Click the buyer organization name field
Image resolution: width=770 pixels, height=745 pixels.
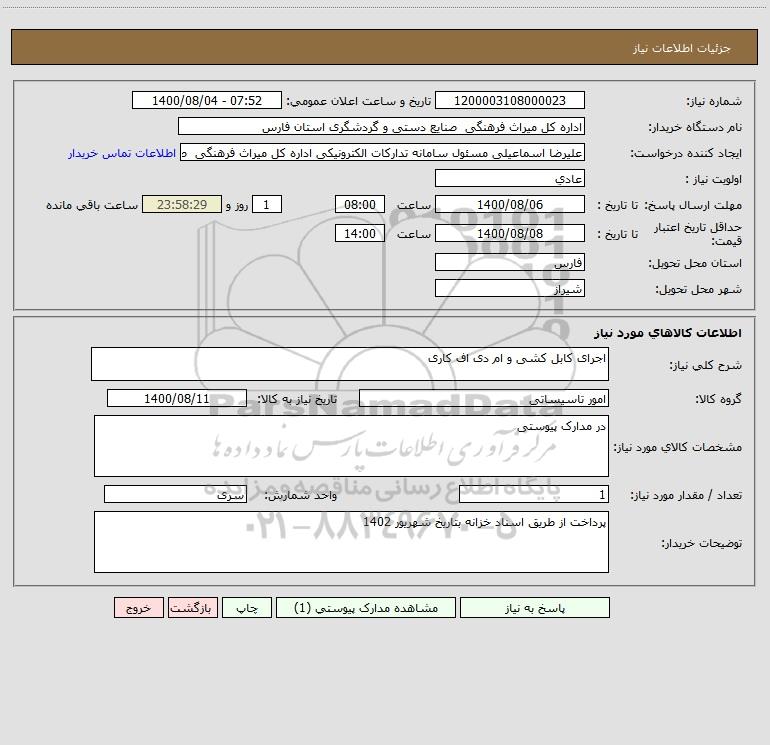point(381,126)
